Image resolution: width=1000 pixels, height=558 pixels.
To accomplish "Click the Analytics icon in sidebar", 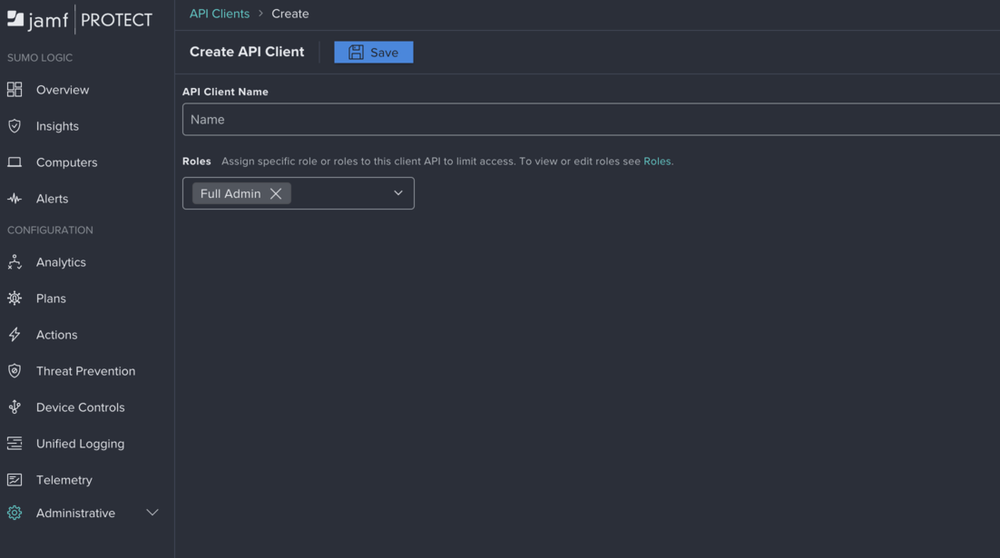I will tap(15, 262).
